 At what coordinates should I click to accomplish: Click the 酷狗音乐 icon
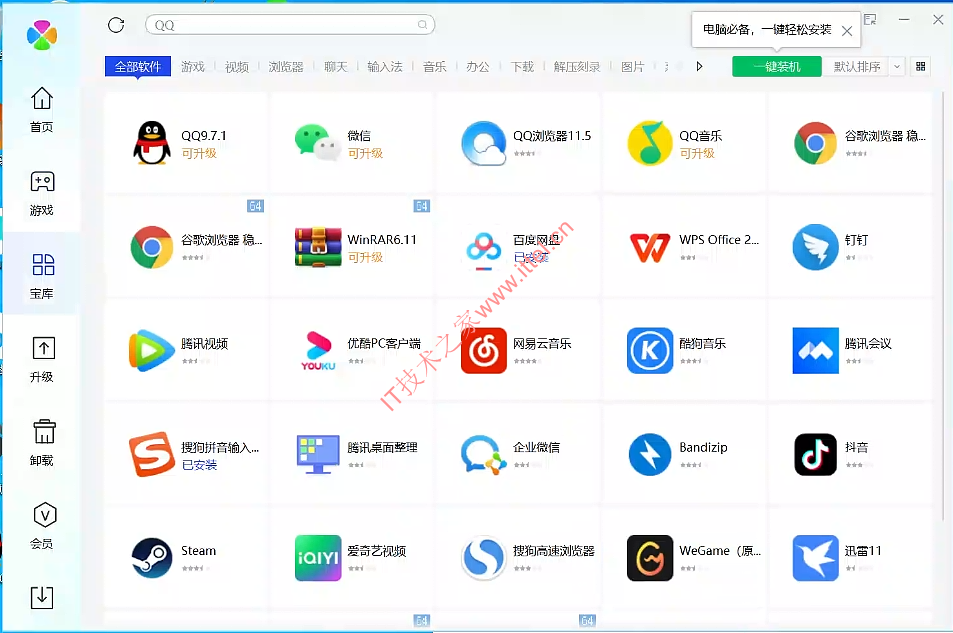point(650,350)
